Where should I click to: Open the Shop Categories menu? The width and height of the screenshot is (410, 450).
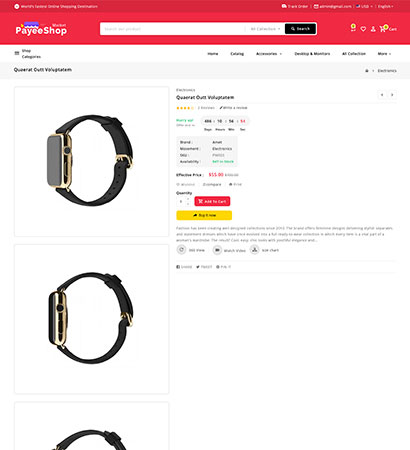[x=27, y=54]
